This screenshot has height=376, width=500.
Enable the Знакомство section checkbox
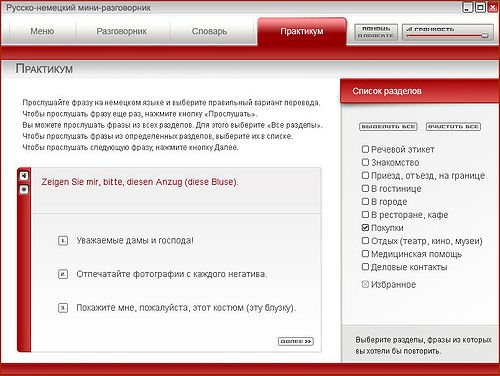pyautogui.click(x=365, y=162)
